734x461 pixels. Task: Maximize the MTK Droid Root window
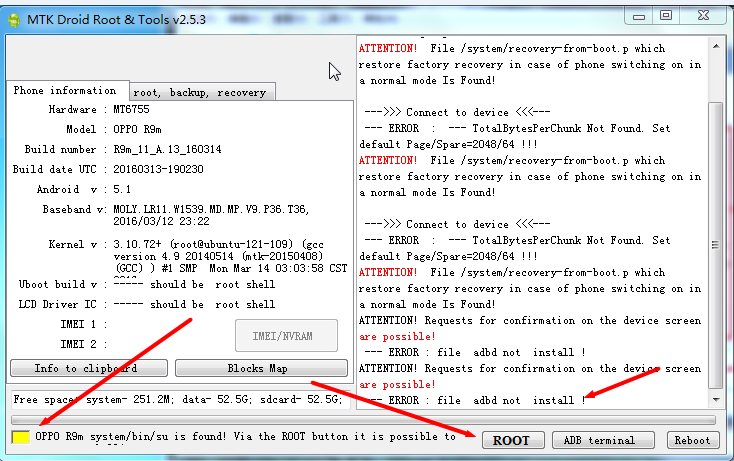[666, 15]
